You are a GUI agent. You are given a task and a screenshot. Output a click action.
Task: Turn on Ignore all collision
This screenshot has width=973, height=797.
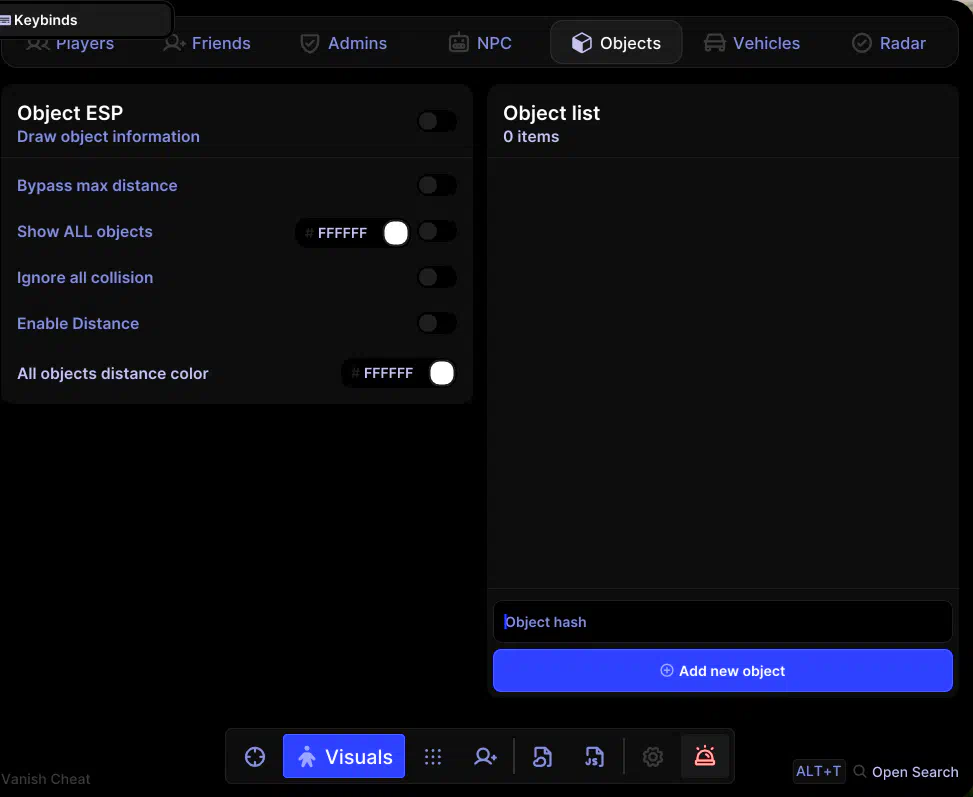point(436,278)
